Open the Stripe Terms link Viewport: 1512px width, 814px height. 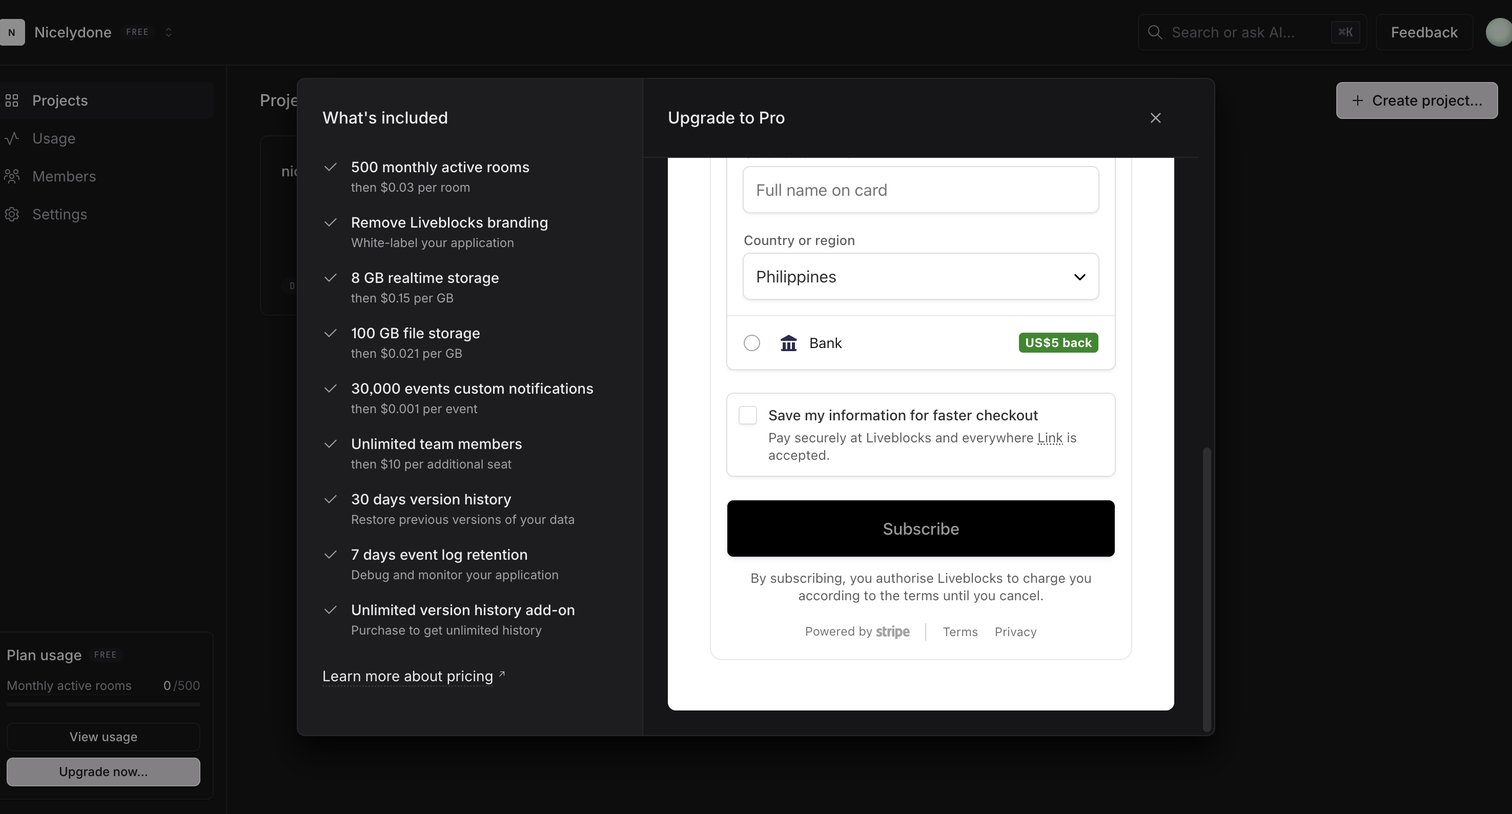[x=960, y=632]
